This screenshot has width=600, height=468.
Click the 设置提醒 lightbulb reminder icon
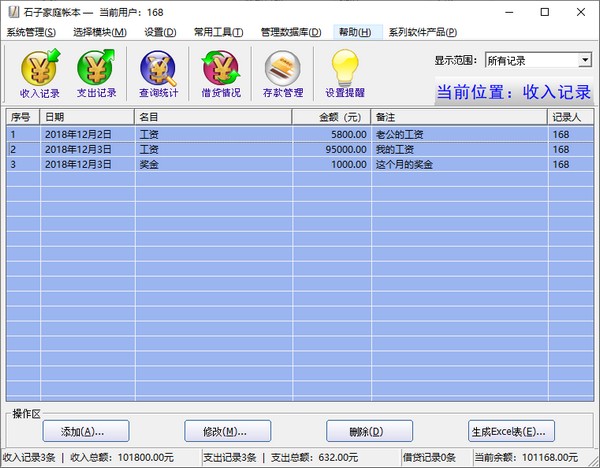[345, 73]
